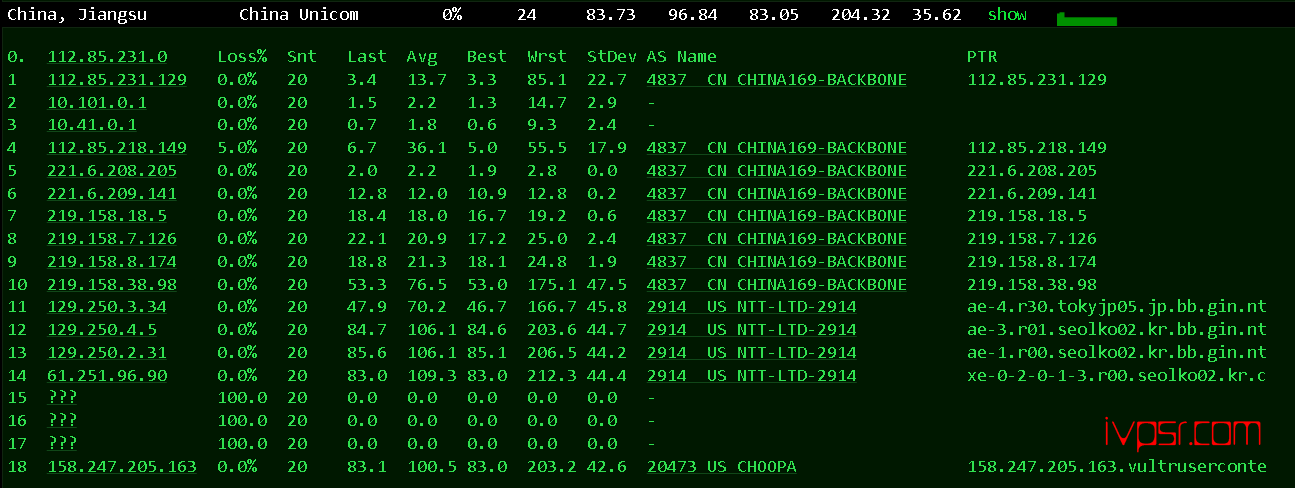The width and height of the screenshot is (1295, 488).
Task: Open IP link 219.158.8.174 in hop 9
Action: click(112, 262)
